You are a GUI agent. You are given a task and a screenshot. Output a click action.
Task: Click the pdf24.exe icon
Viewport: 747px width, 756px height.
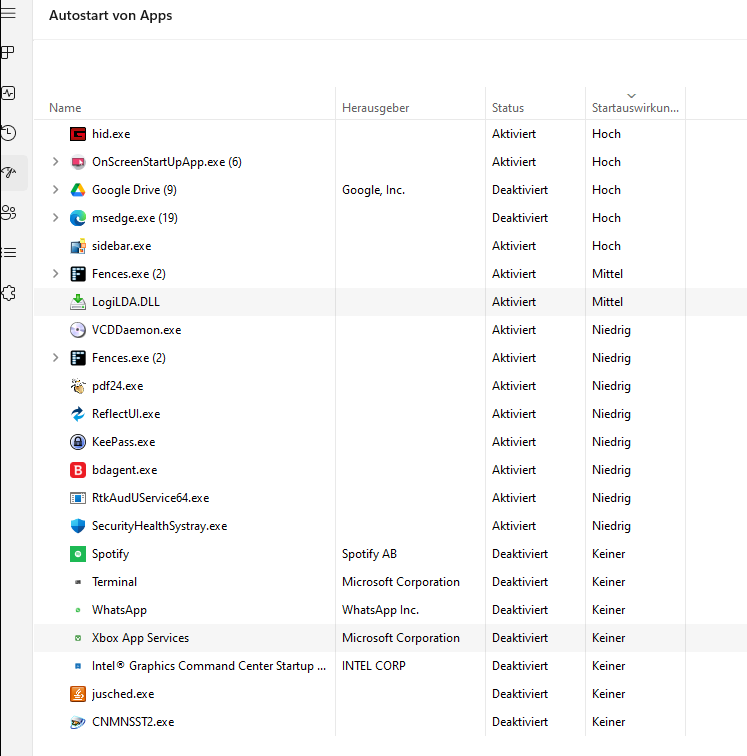[x=78, y=386]
